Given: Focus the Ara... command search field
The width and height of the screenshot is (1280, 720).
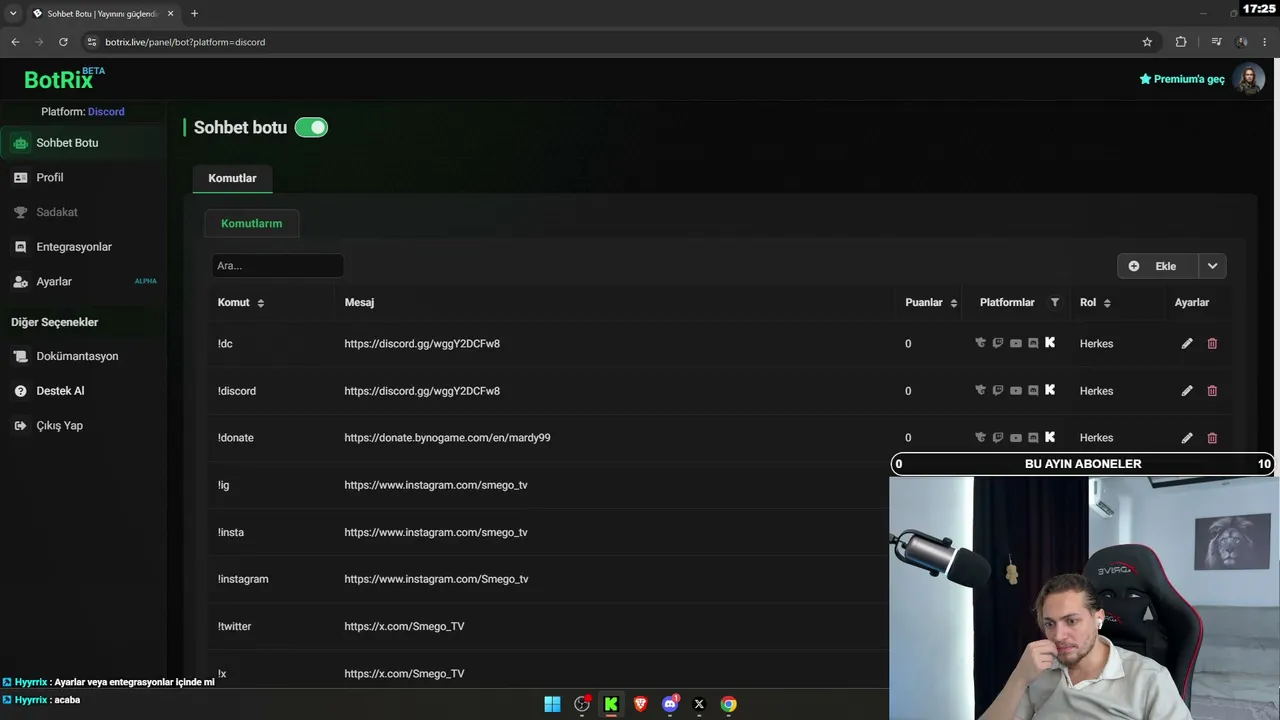Looking at the screenshot, I should (277, 266).
